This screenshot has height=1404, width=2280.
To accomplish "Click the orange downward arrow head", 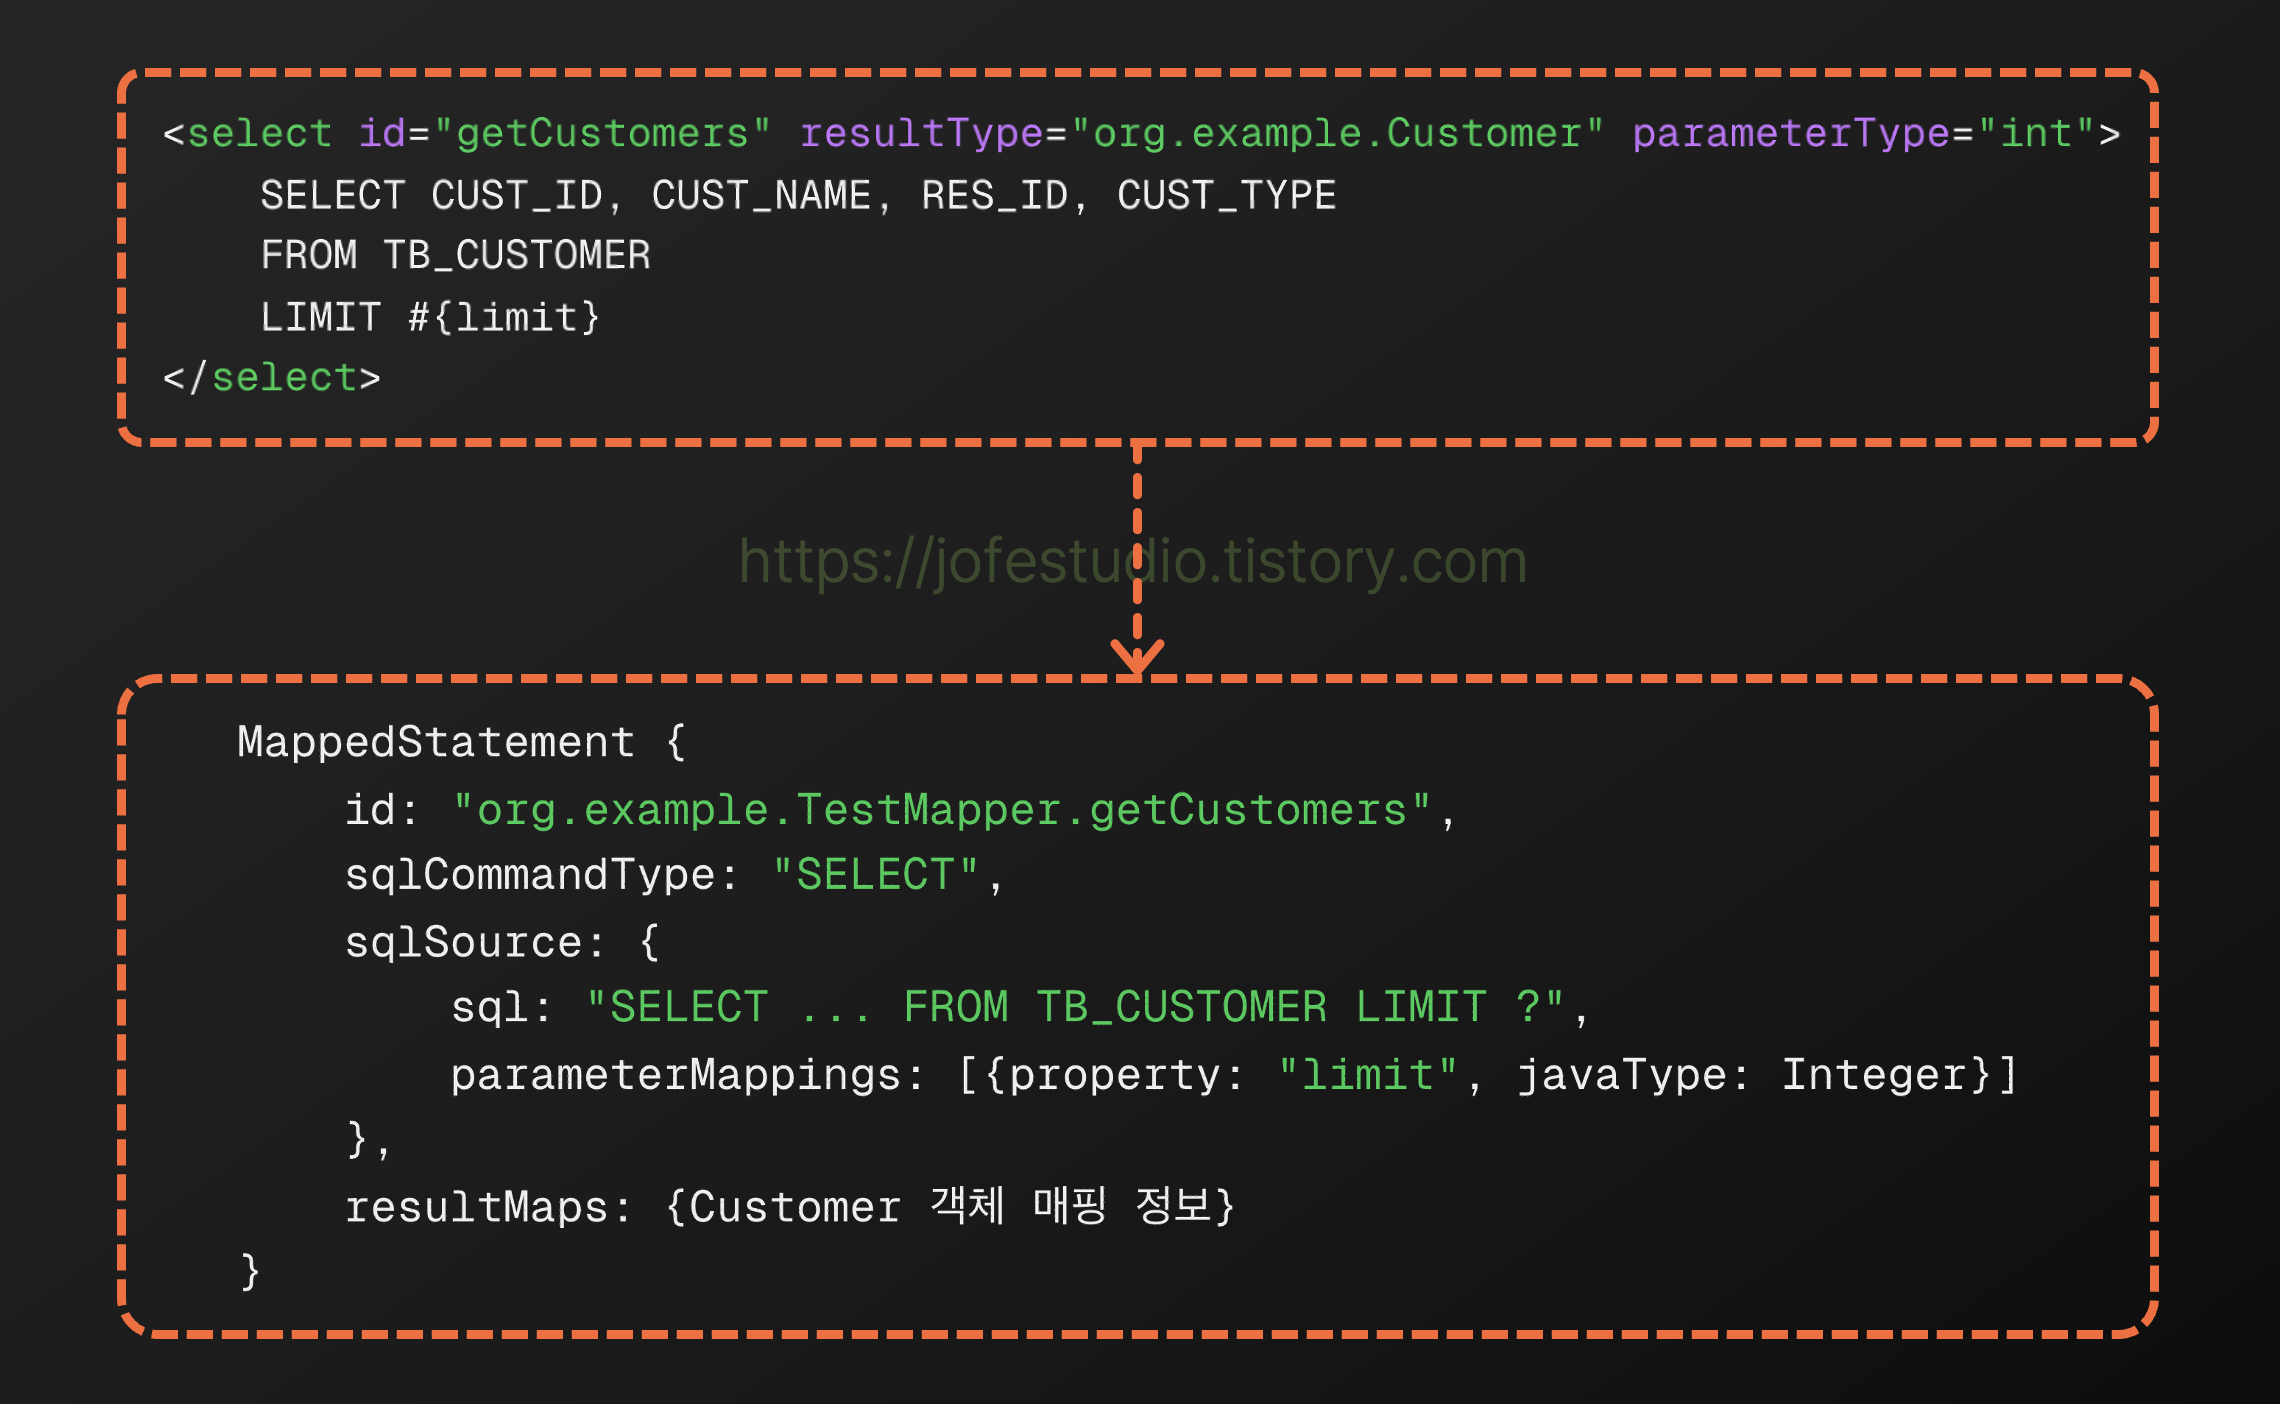I will (1137, 658).
